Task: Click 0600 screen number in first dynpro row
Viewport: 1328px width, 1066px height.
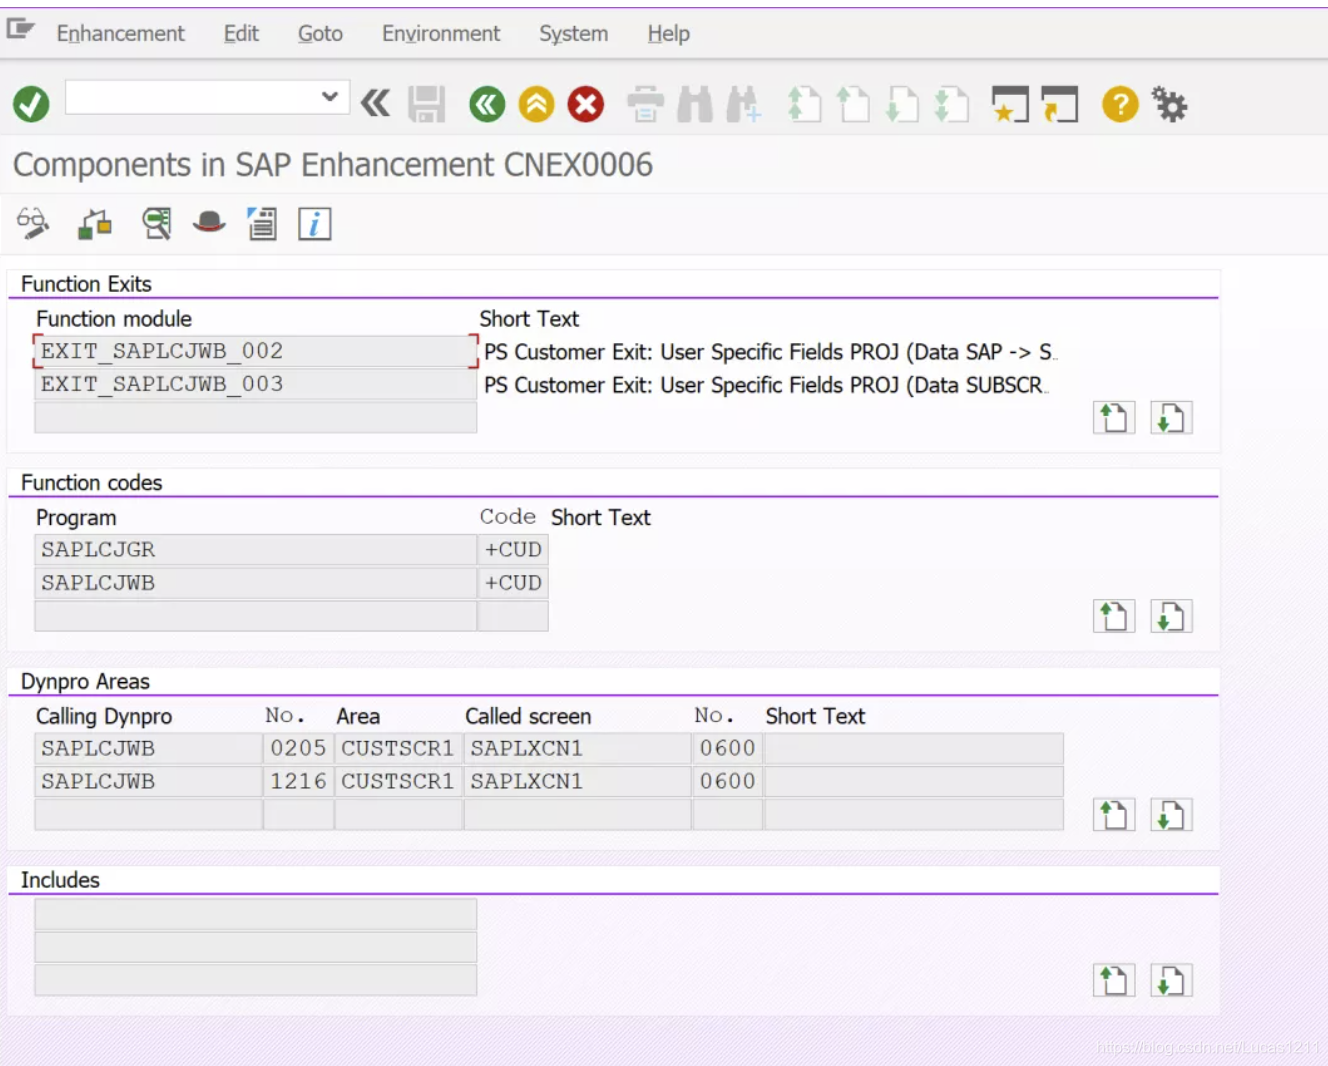Action: point(728,748)
